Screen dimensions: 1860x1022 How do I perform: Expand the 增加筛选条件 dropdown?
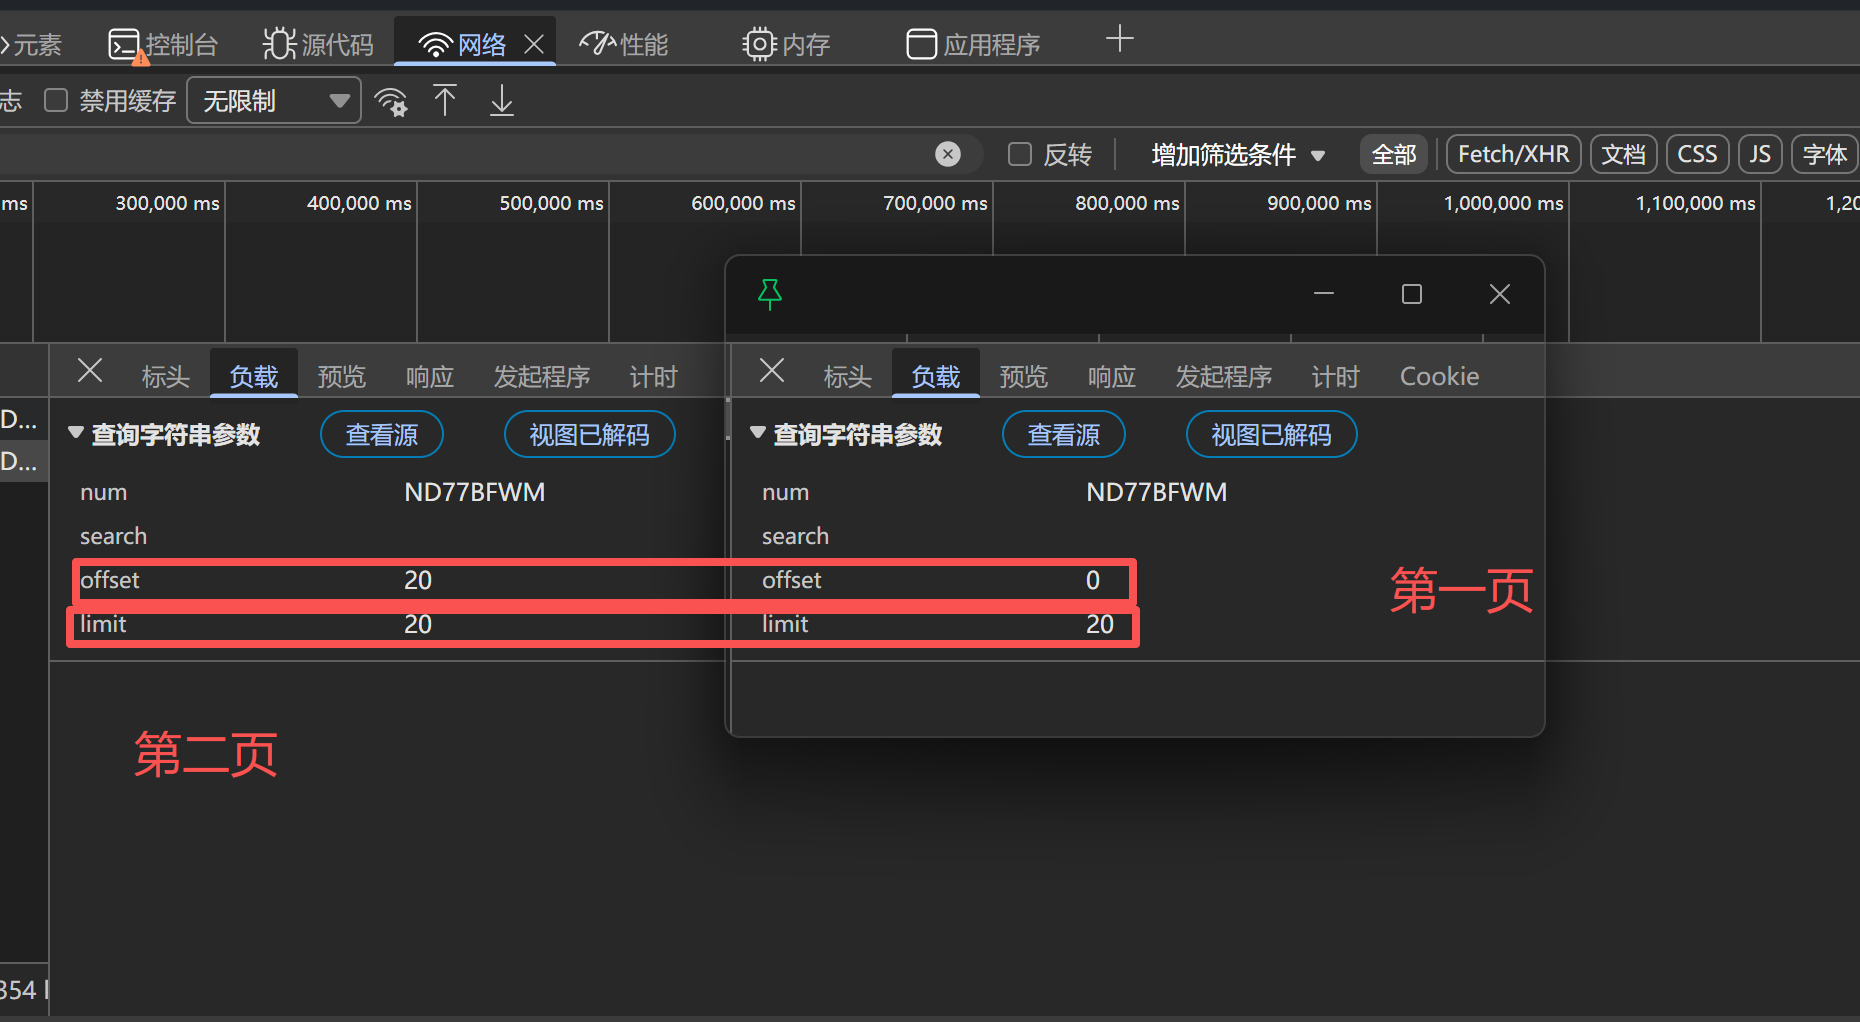point(1238,155)
